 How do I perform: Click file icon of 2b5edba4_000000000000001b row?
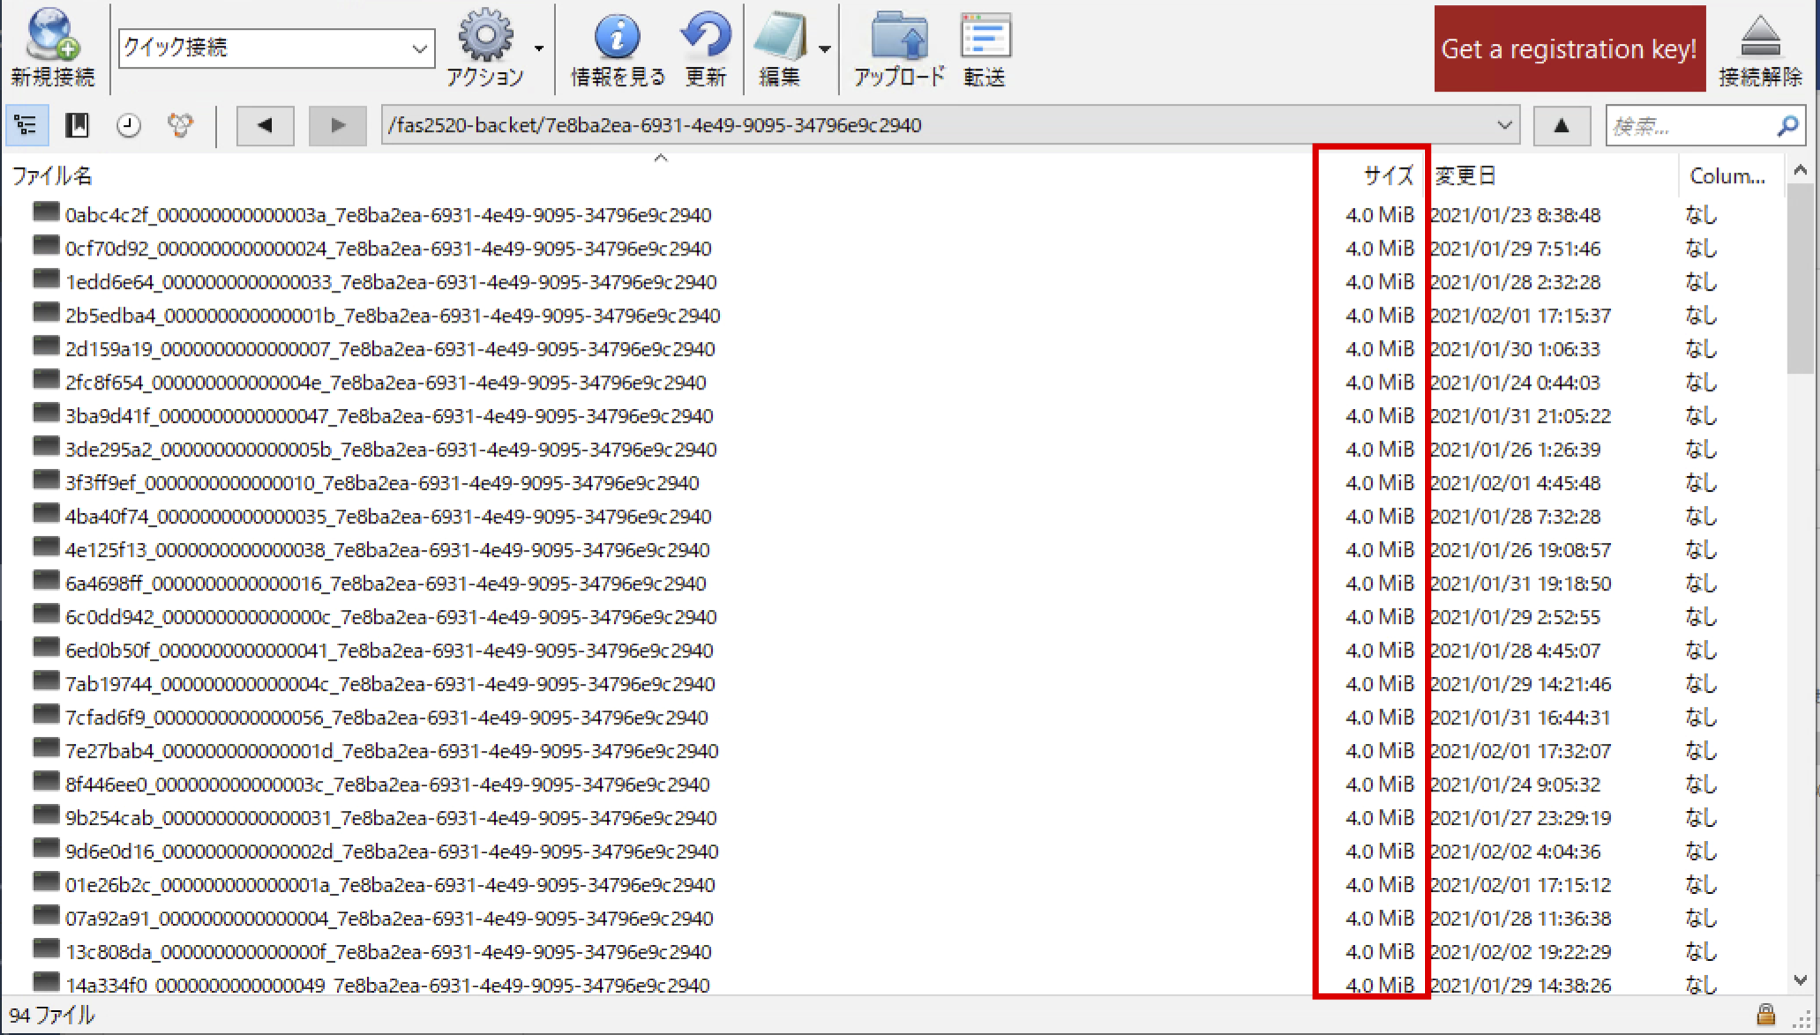click(x=46, y=312)
